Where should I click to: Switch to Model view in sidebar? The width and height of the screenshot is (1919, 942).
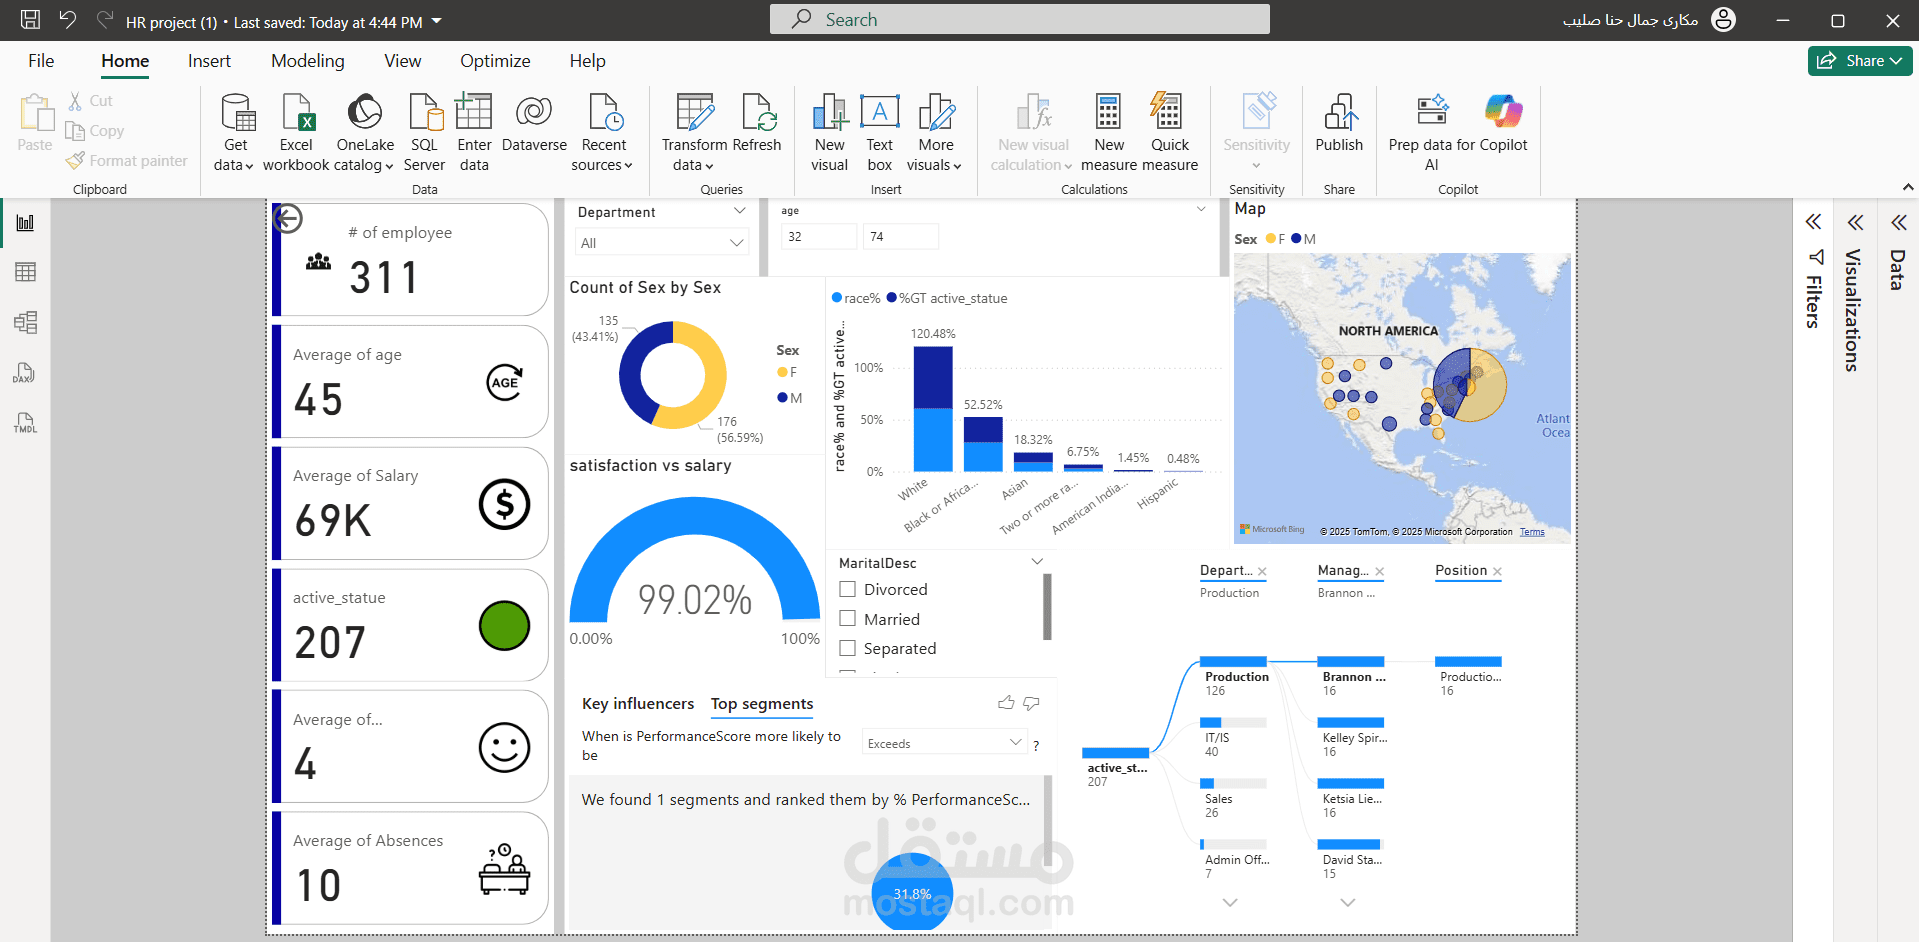point(25,322)
